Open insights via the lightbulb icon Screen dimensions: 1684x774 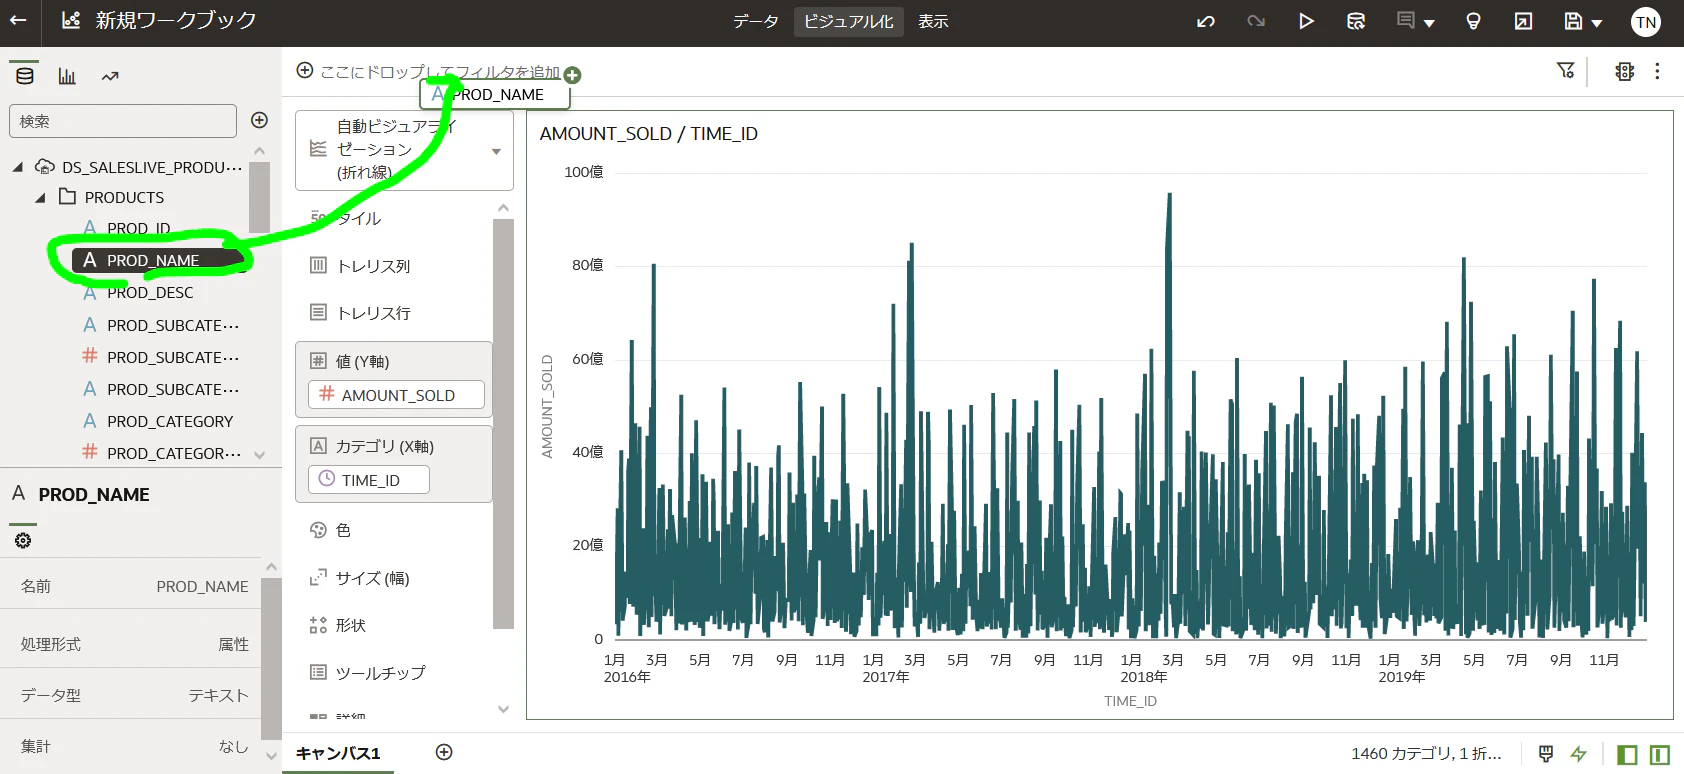pyautogui.click(x=1473, y=21)
